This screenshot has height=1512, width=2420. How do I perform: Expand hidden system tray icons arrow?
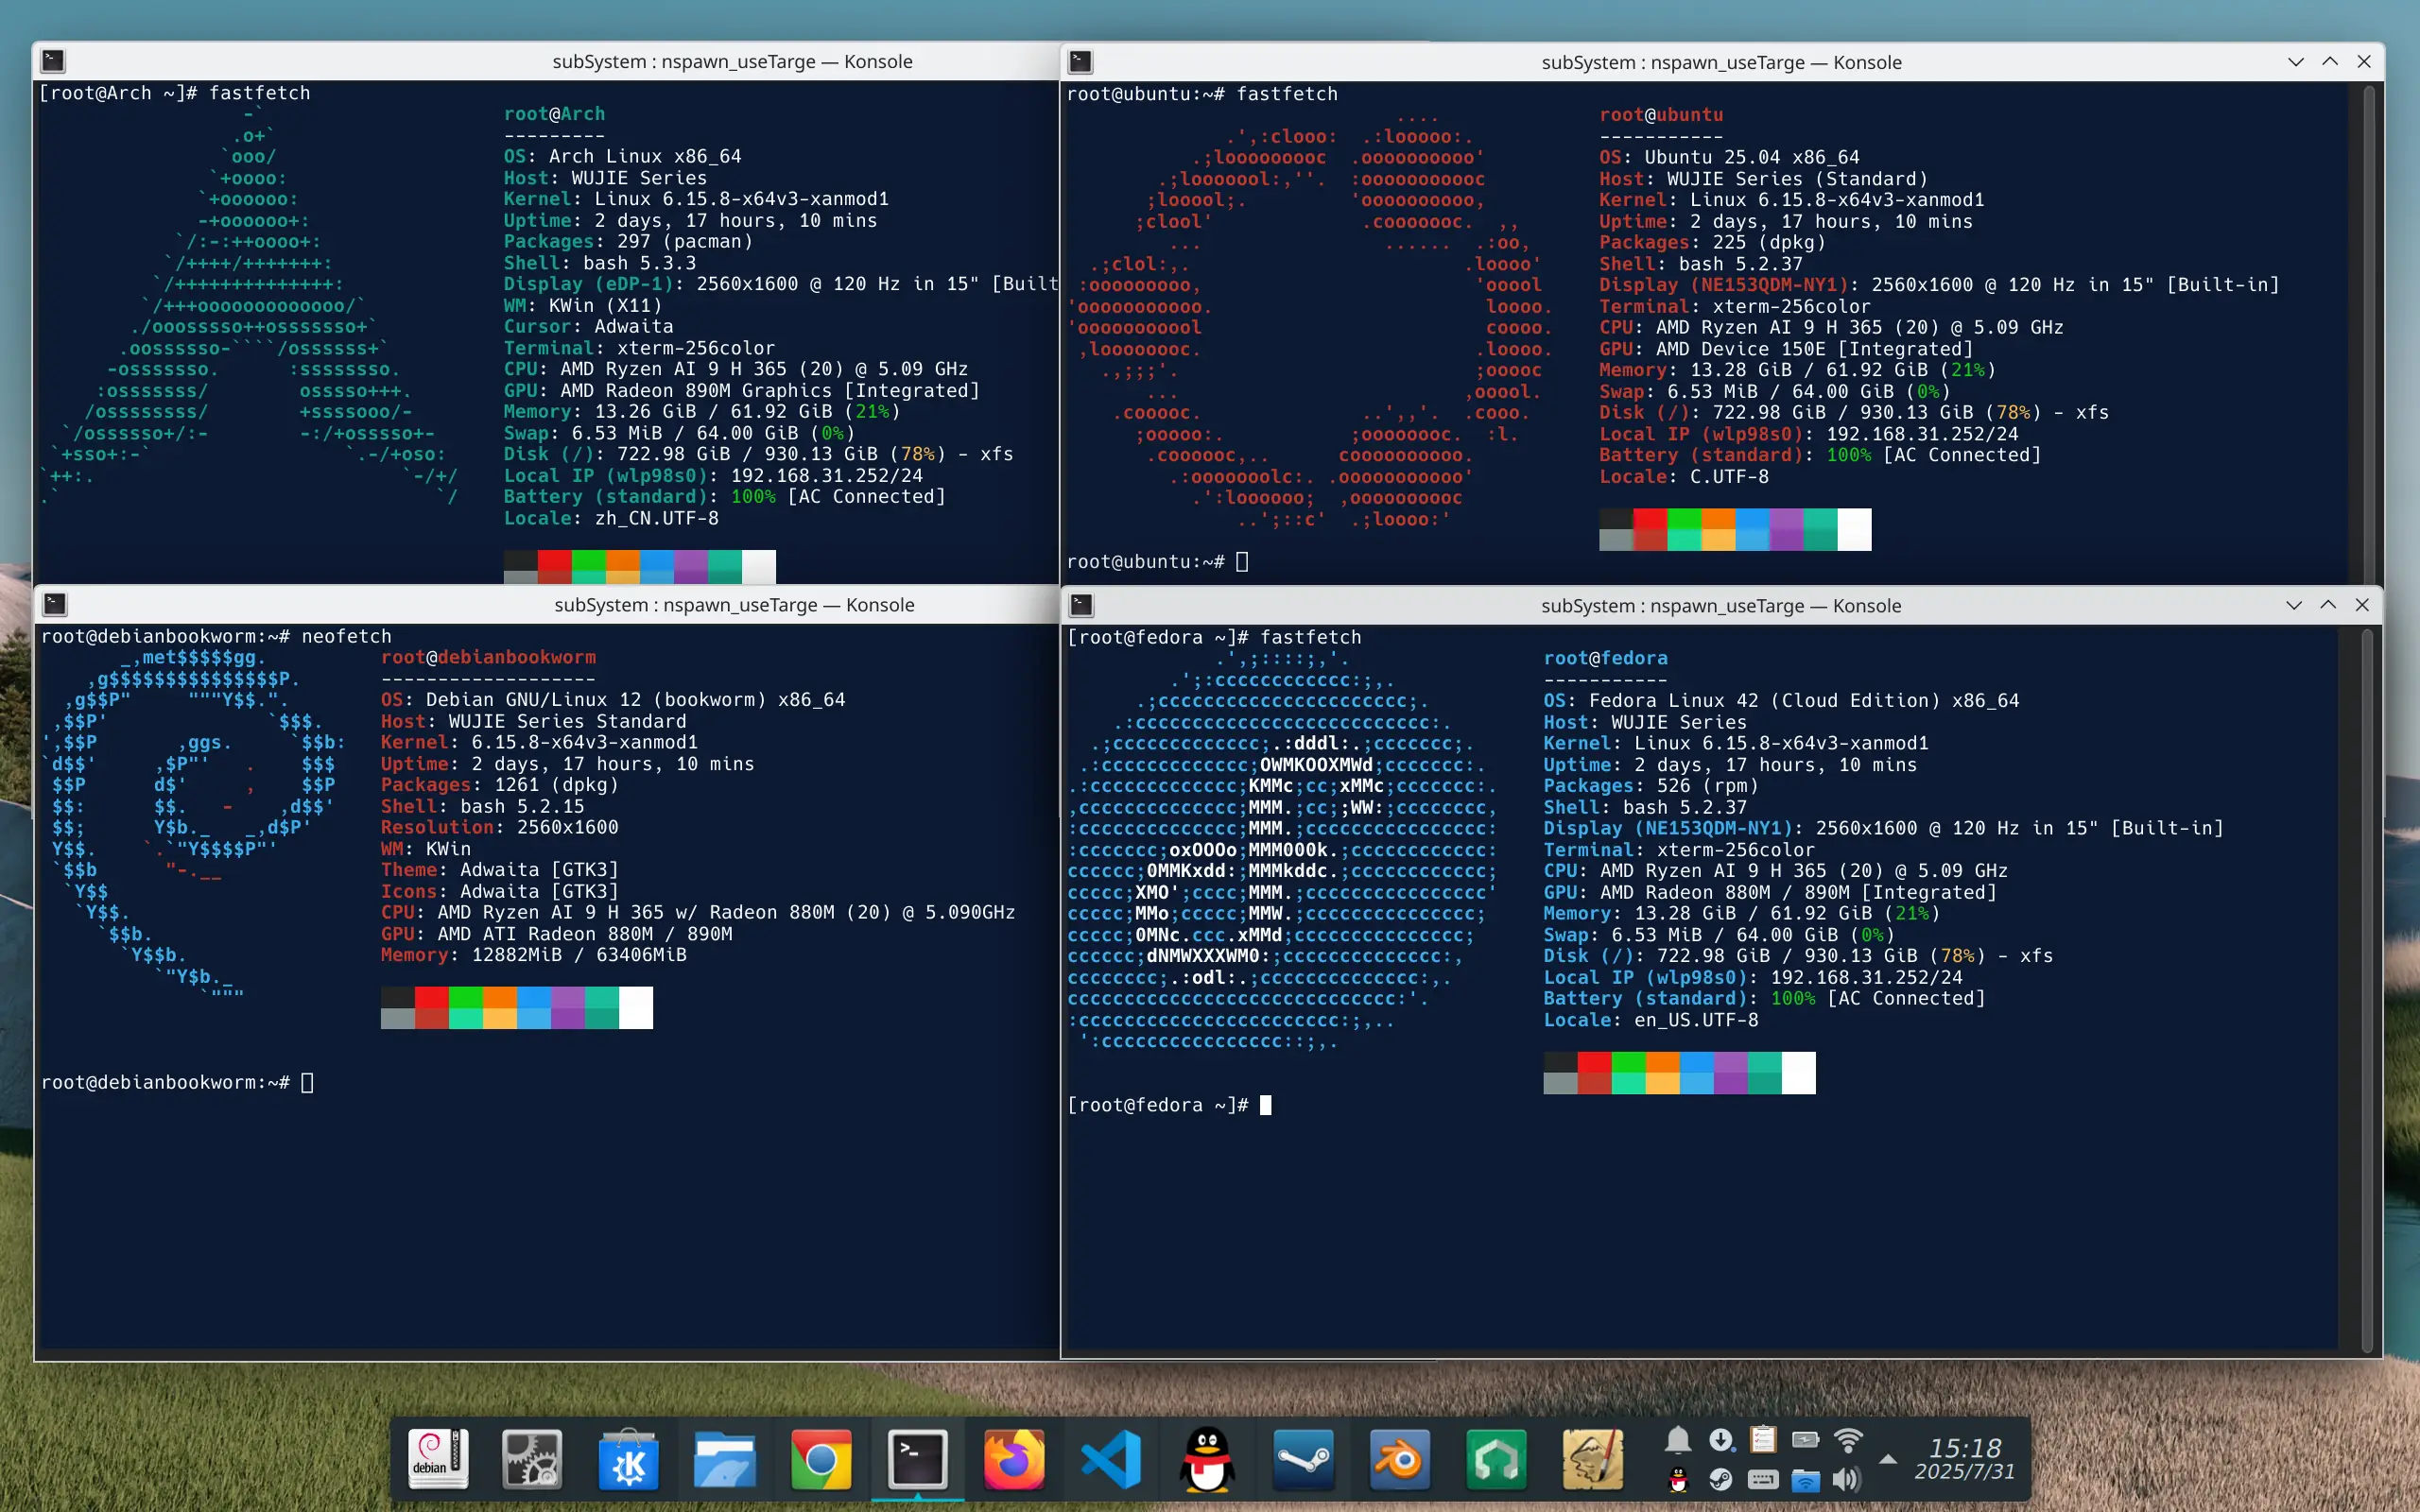(x=1888, y=1459)
